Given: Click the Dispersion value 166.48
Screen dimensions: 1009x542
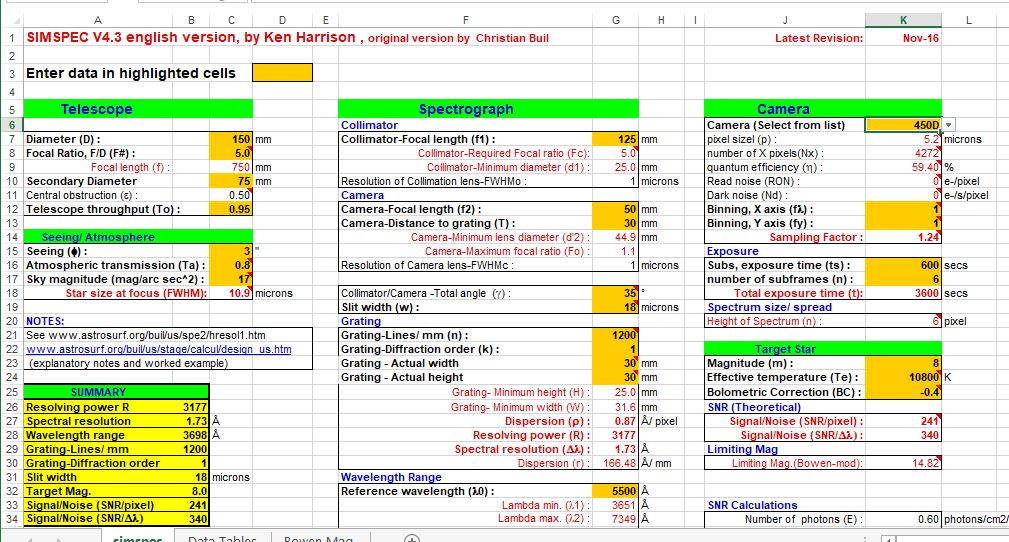Looking at the screenshot, I should tap(615, 463).
